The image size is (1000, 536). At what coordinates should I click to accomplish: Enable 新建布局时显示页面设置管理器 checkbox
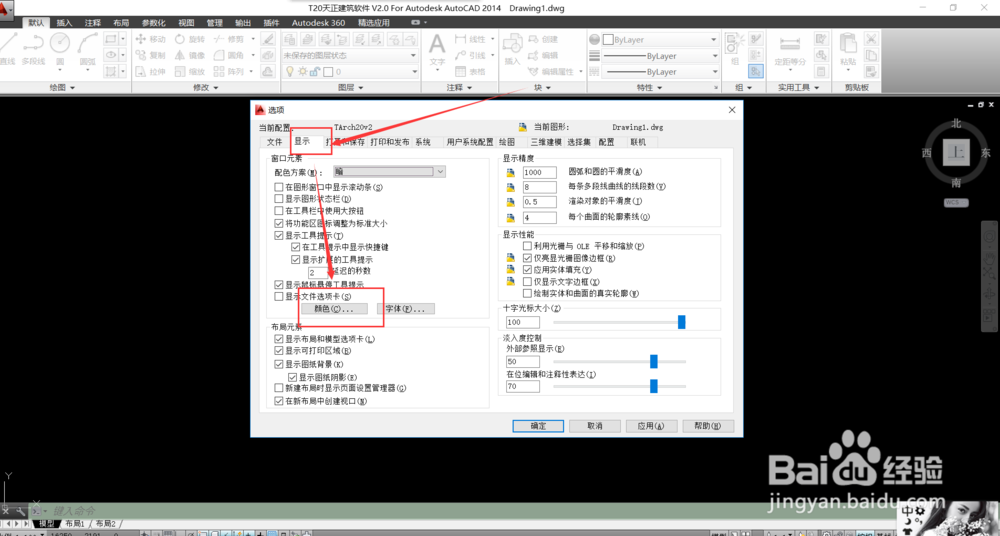point(279,387)
